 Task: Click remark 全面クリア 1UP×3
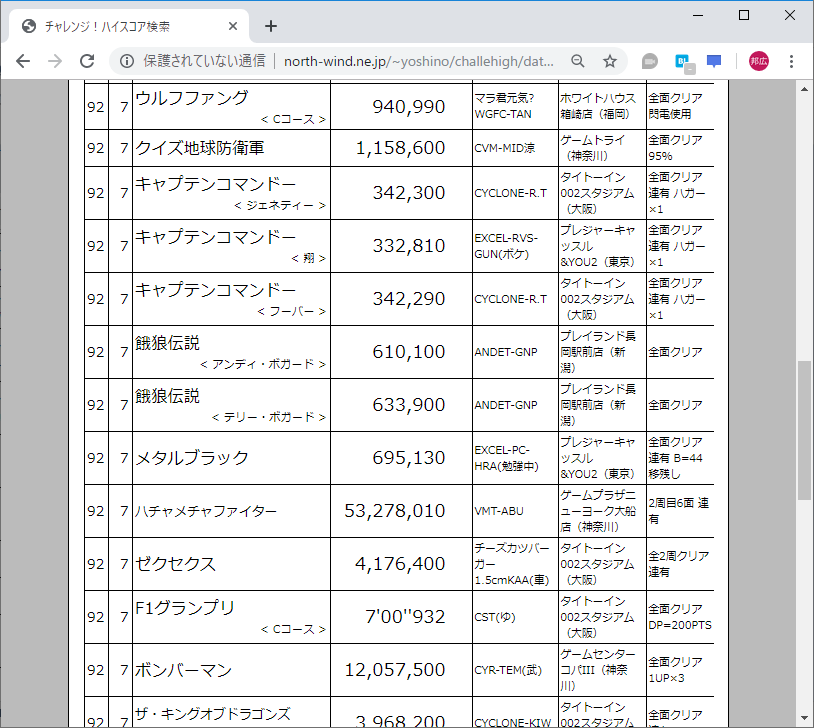coord(675,670)
